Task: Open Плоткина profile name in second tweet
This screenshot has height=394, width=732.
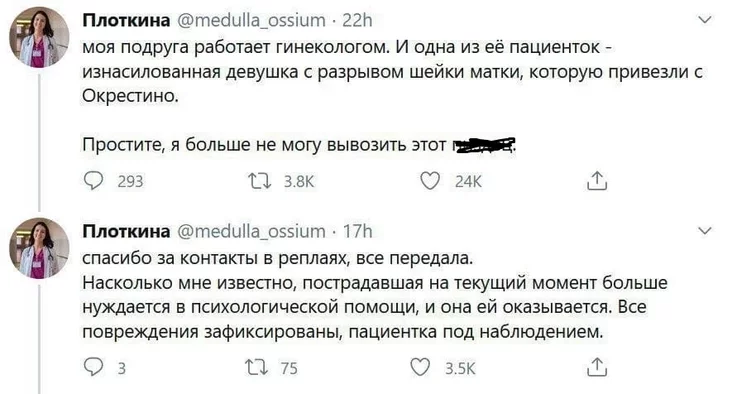Action: (126, 232)
